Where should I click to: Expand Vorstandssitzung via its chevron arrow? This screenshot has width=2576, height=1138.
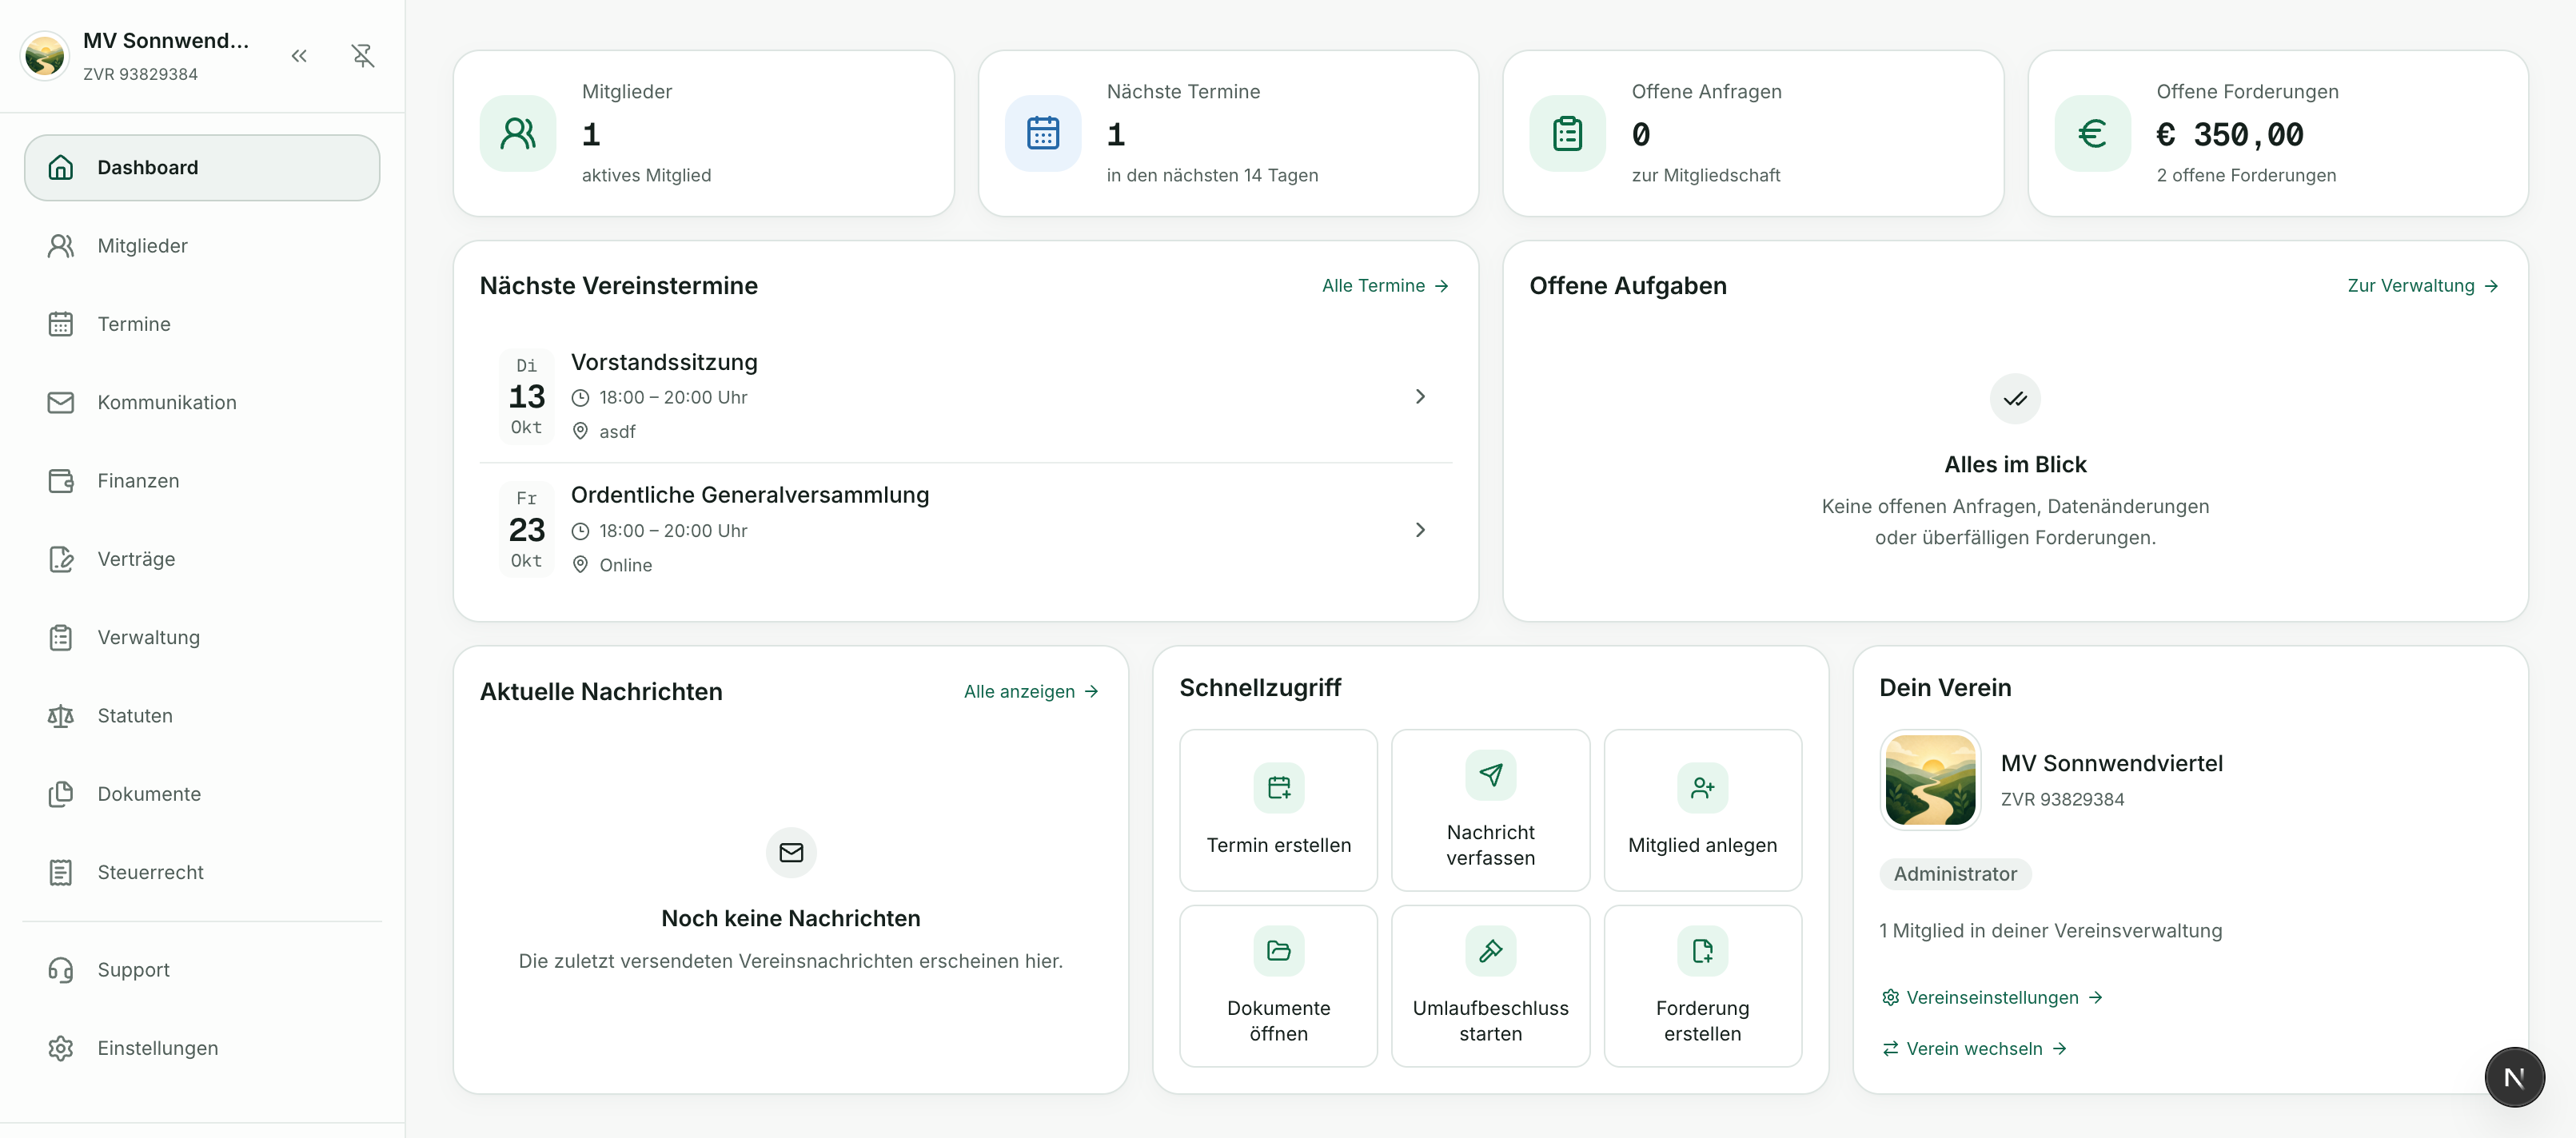(1420, 397)
